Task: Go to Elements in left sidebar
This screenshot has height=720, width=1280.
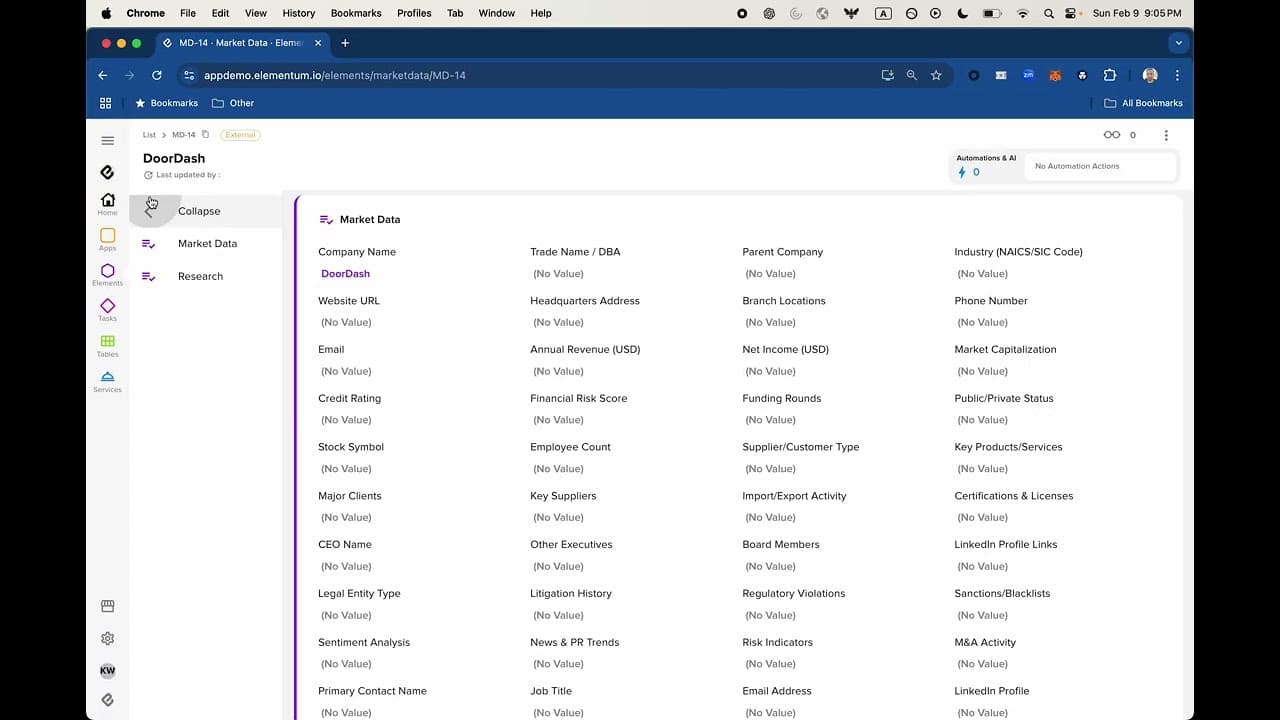Action: pyautogui.click(x=107, y=274)
